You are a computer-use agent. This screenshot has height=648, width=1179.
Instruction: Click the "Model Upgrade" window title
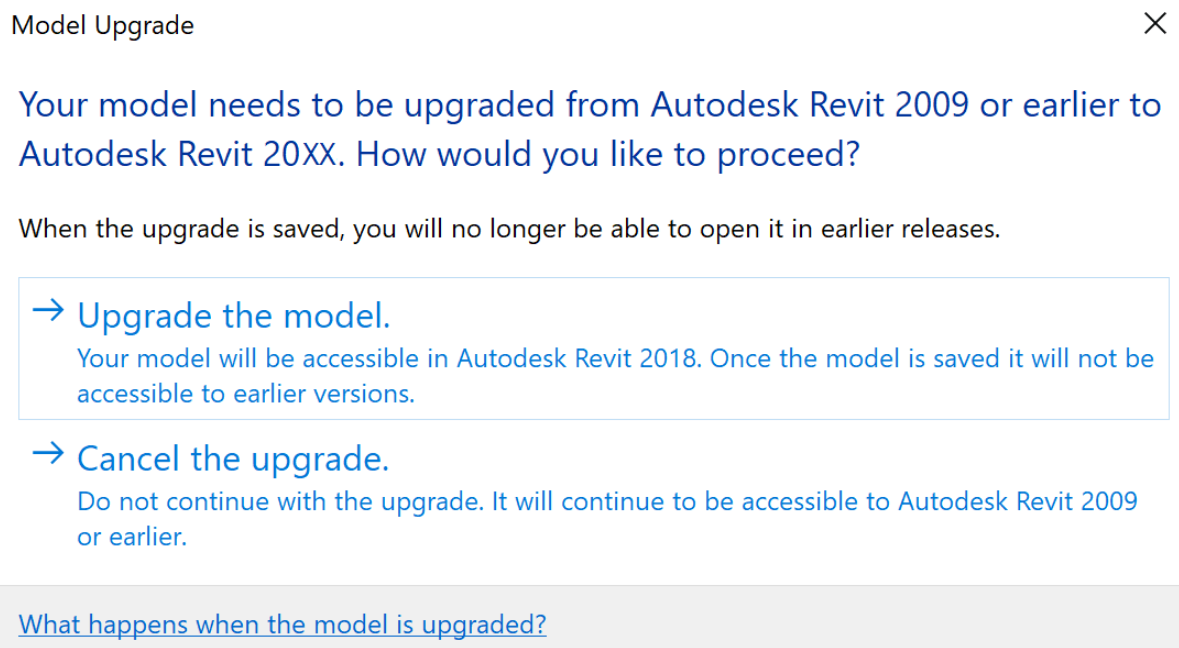coord(102,26)
